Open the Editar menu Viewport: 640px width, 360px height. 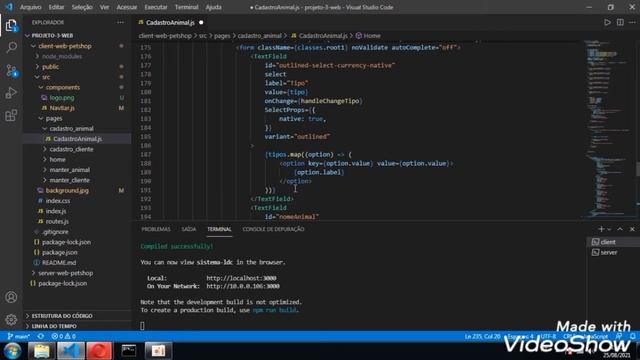pyautogui.click(x=56, y=7)
